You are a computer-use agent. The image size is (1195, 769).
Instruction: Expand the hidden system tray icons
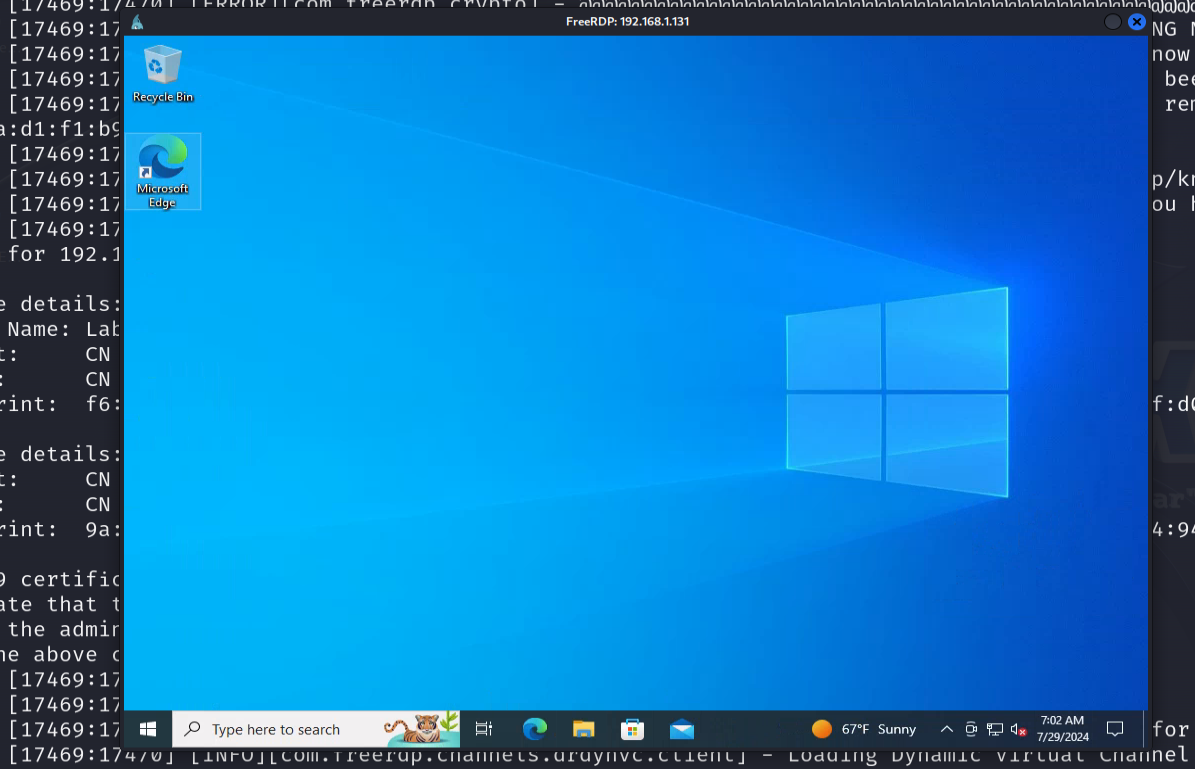(x=946, y=729)
